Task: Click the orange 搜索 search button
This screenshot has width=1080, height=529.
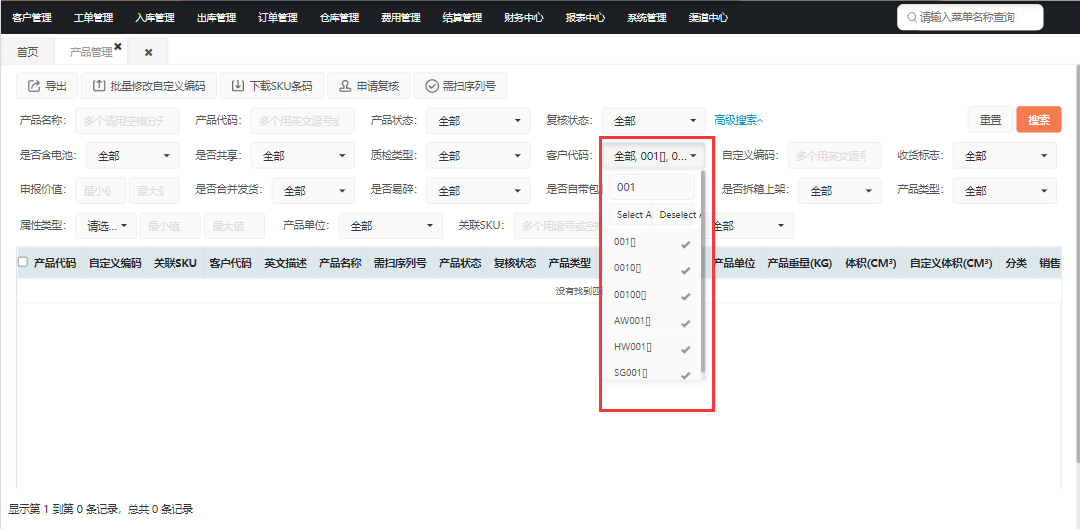Action: pos(1039,120)
